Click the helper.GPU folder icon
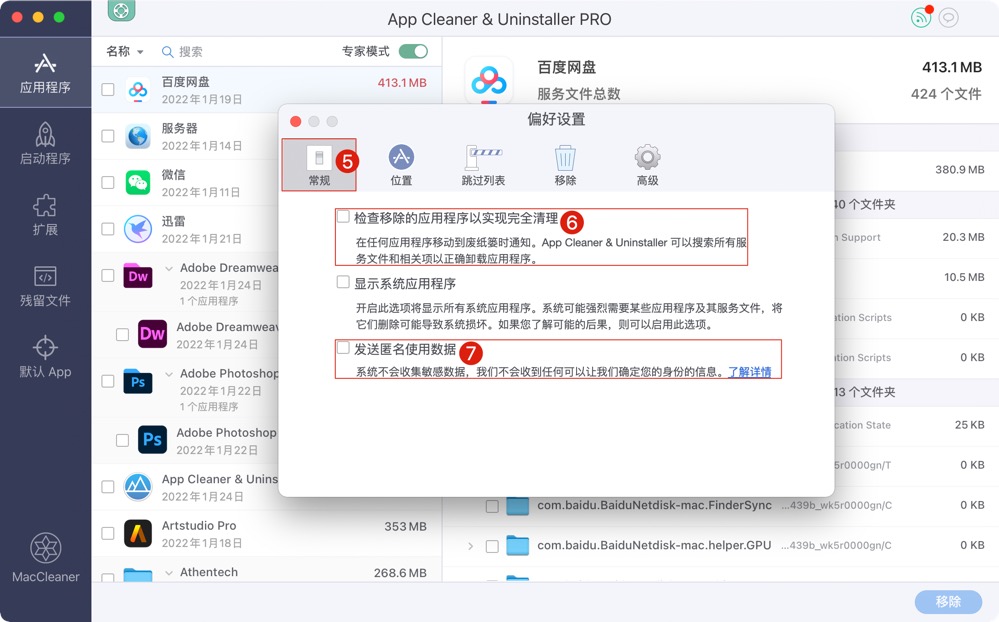Viewport: 999px width, 622px height. point(517,546)
